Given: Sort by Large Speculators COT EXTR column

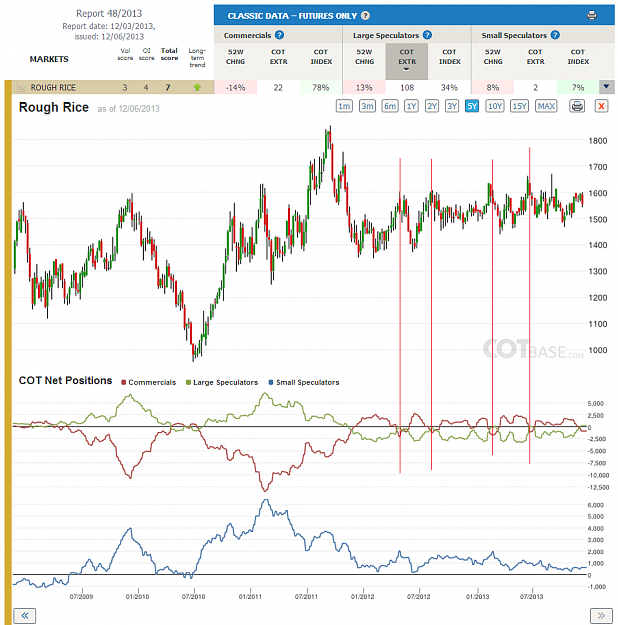Looking at the screenshot, I should pyautogui.click(x=407, y=61).
